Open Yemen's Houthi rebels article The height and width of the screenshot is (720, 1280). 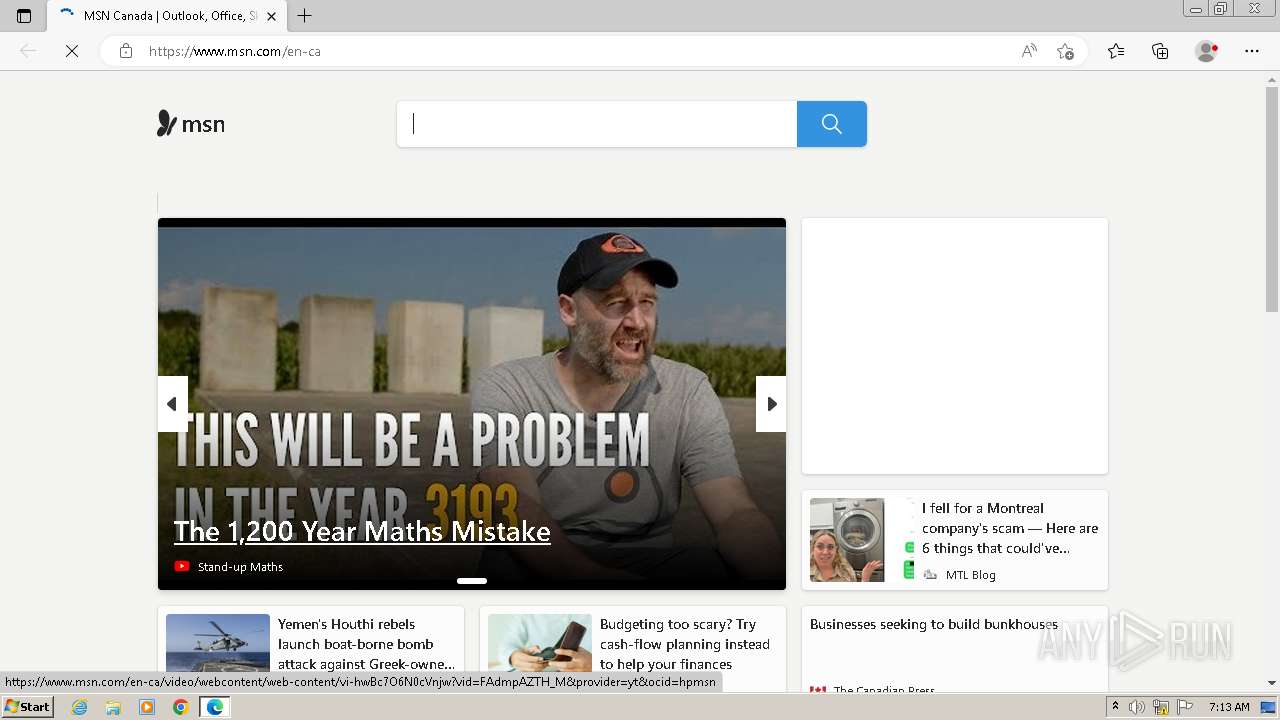pyautogui.click(x=366, y=644)
